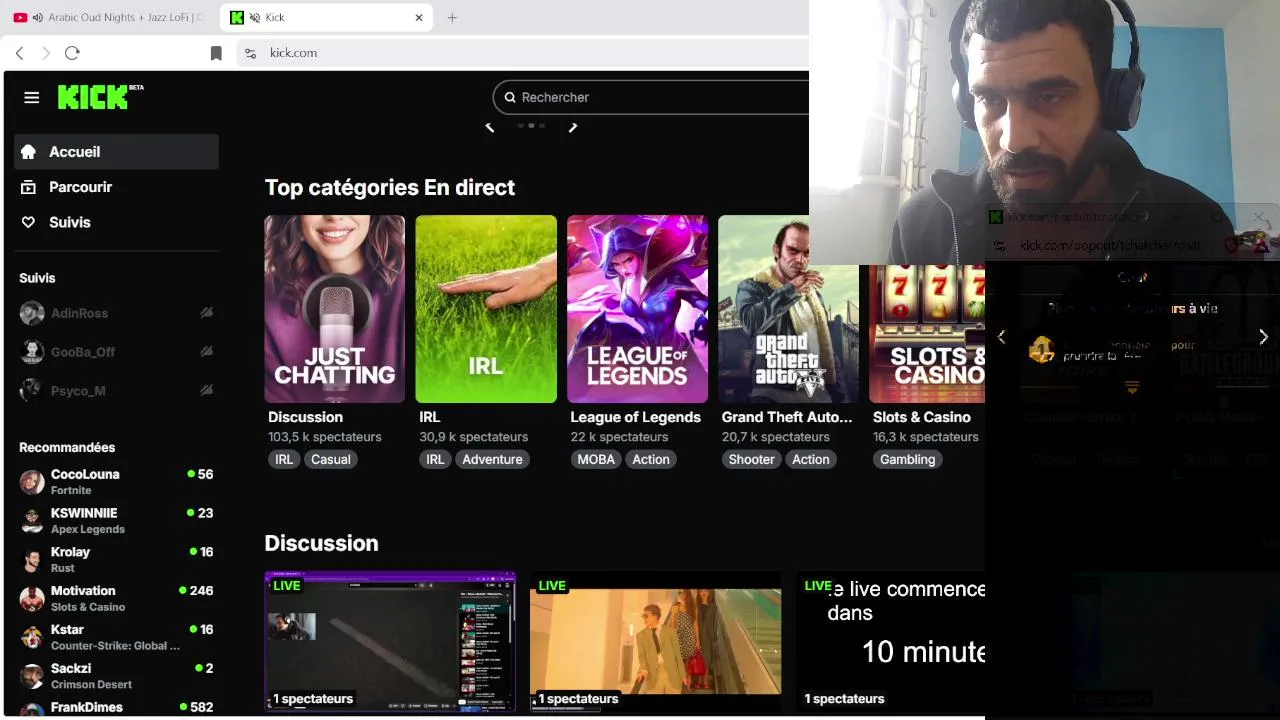This screenshot has height=720, width=1280.
Task: Open a new browser tab with plus
Action: tap(452, 17)
